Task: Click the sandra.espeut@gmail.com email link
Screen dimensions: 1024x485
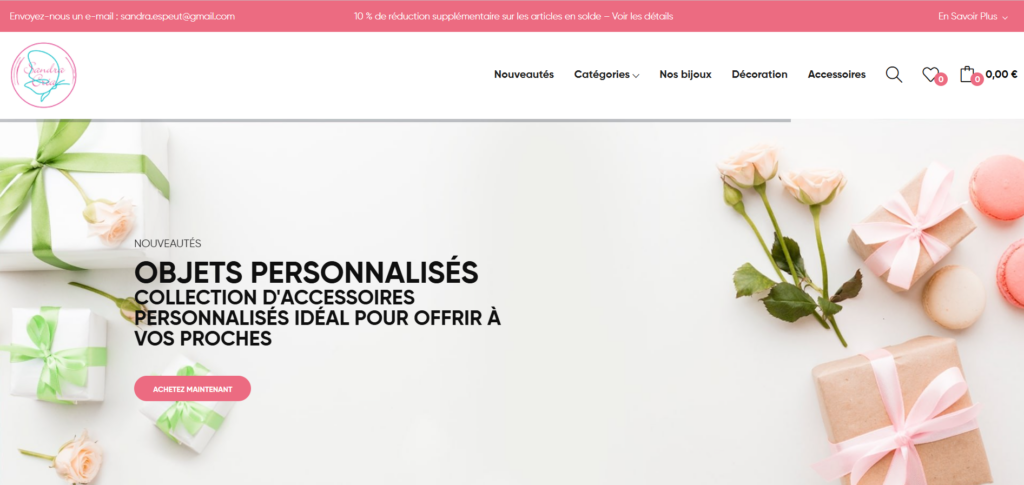Action: pyautogui.click(x=178, y=16)
